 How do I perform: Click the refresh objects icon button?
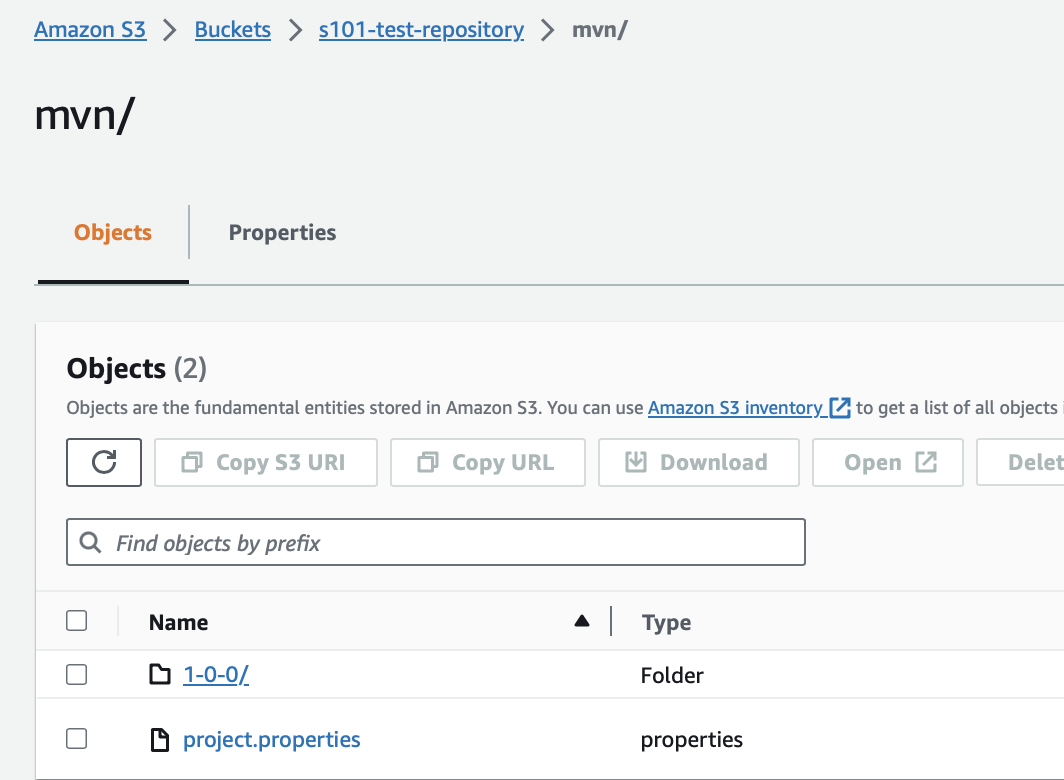[104, 462]
